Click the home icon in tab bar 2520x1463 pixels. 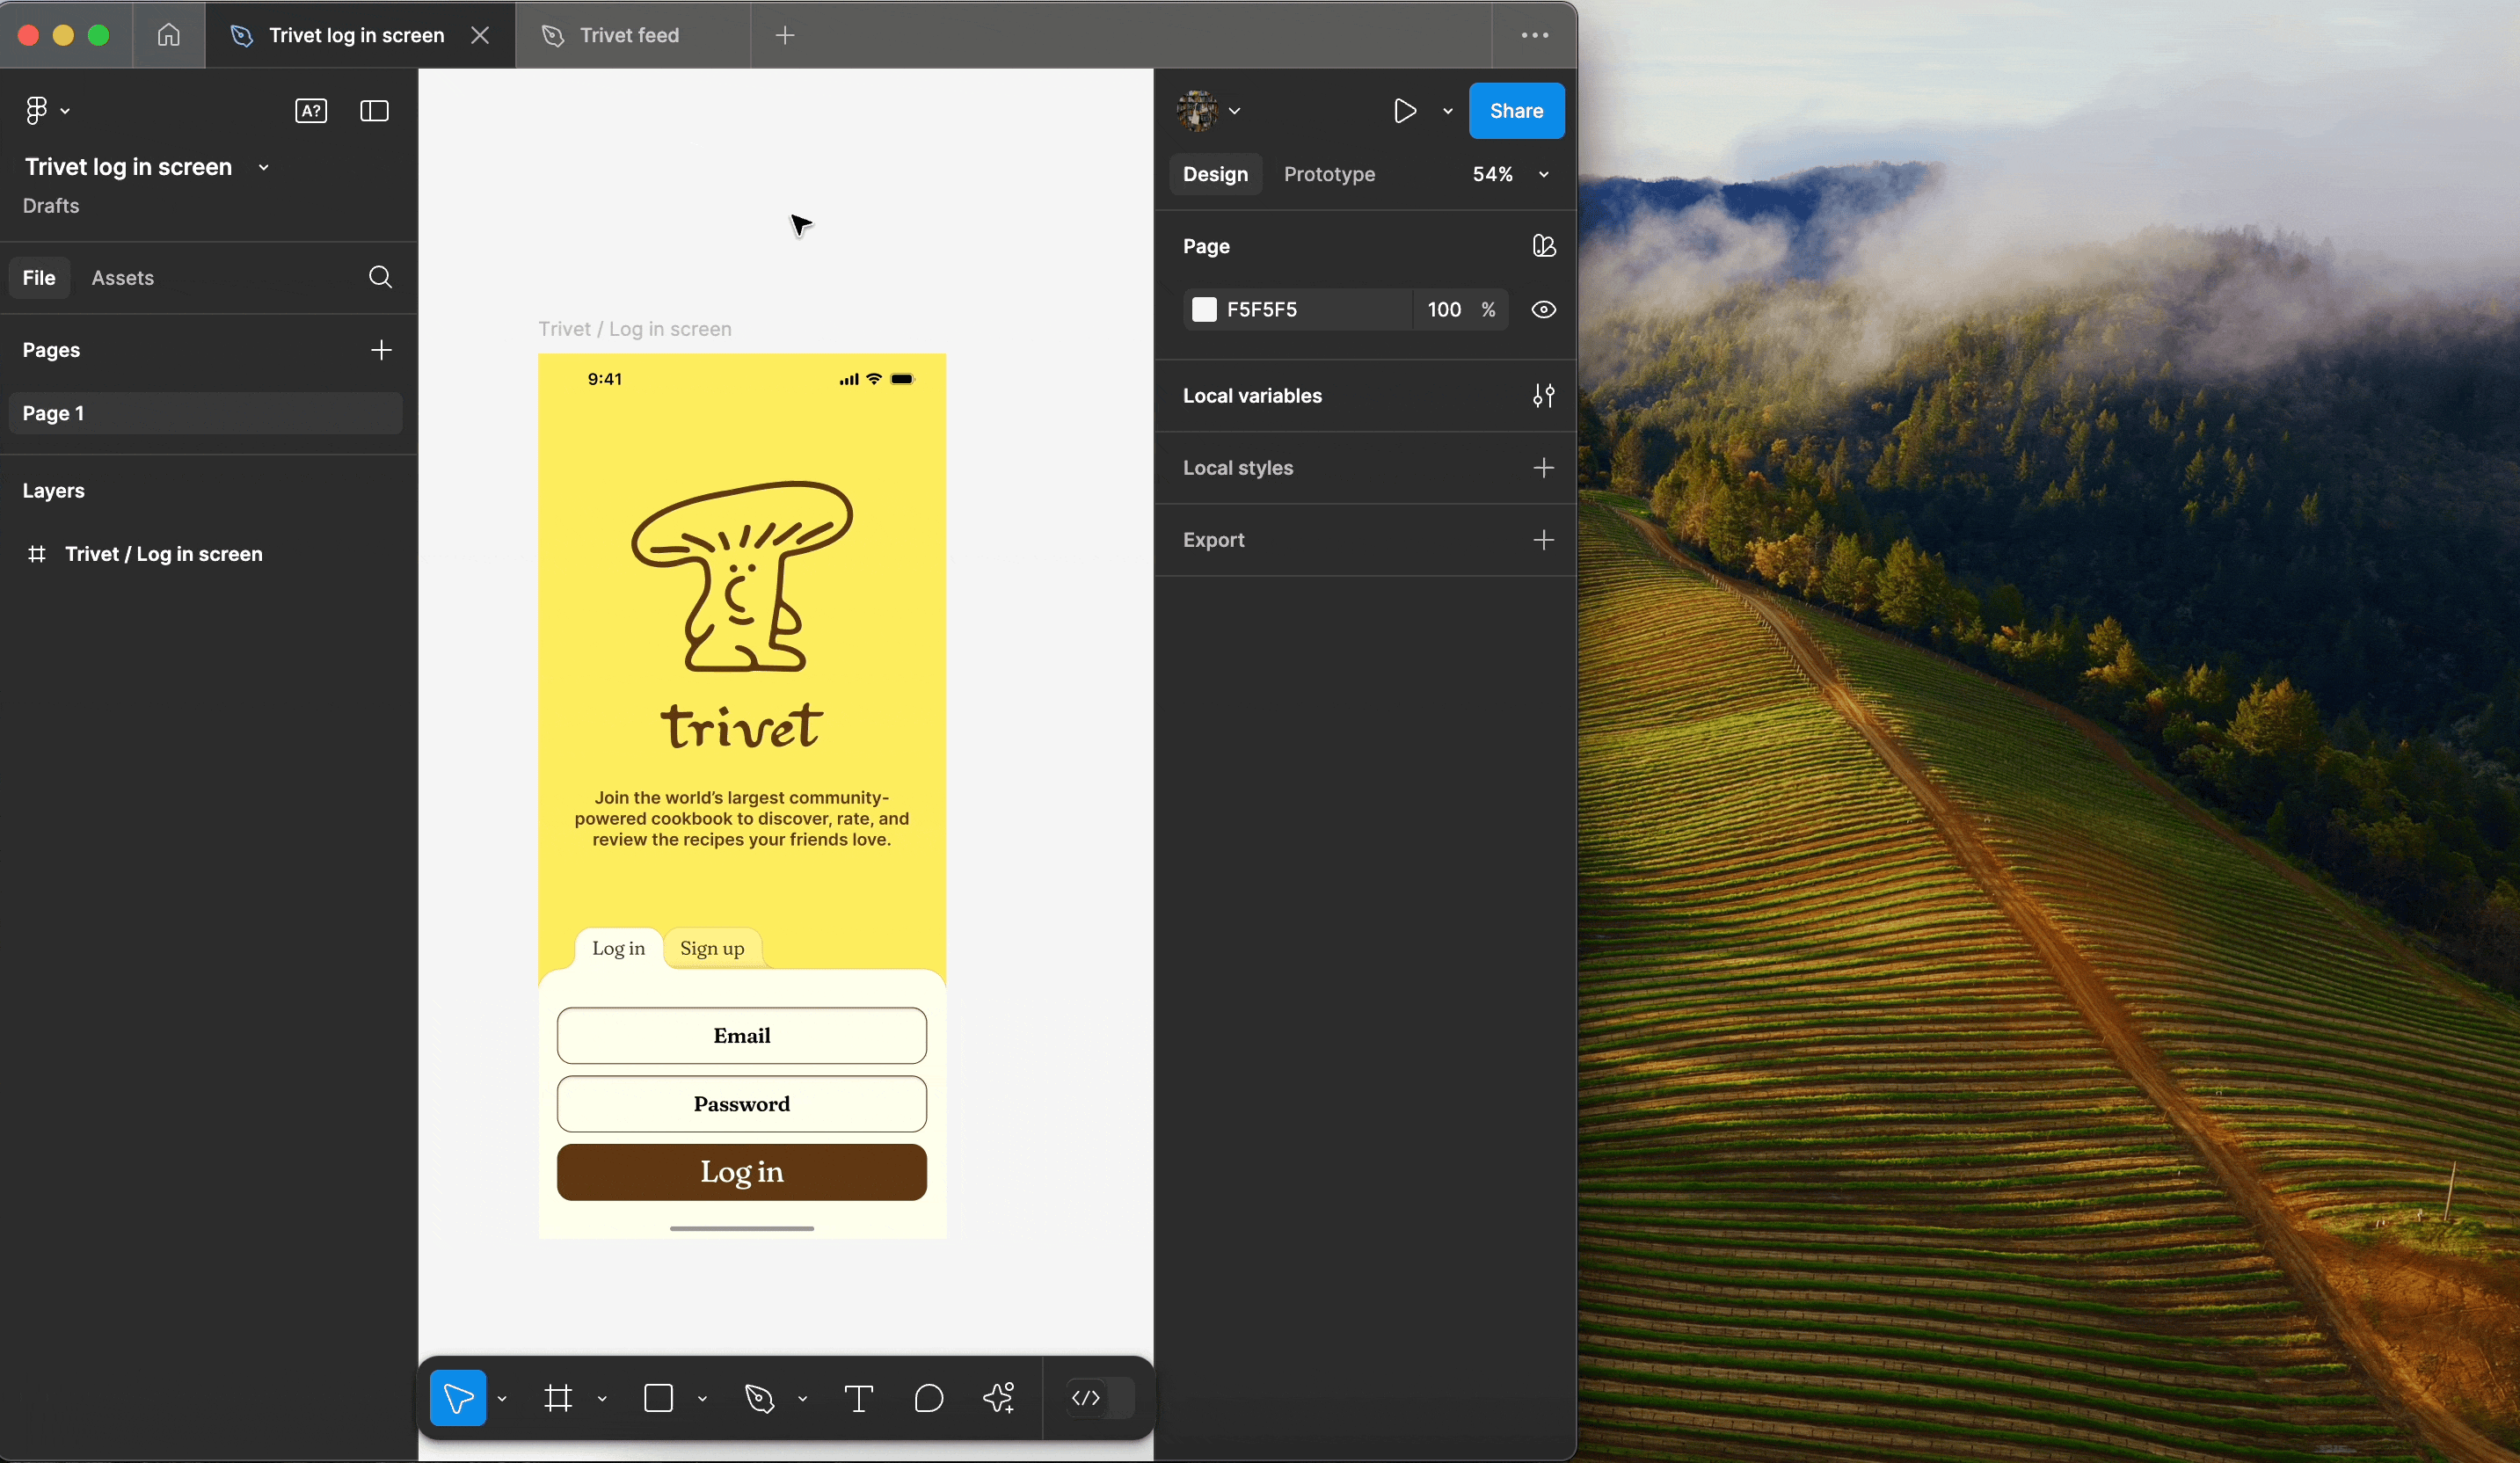(x=168, y=35)
